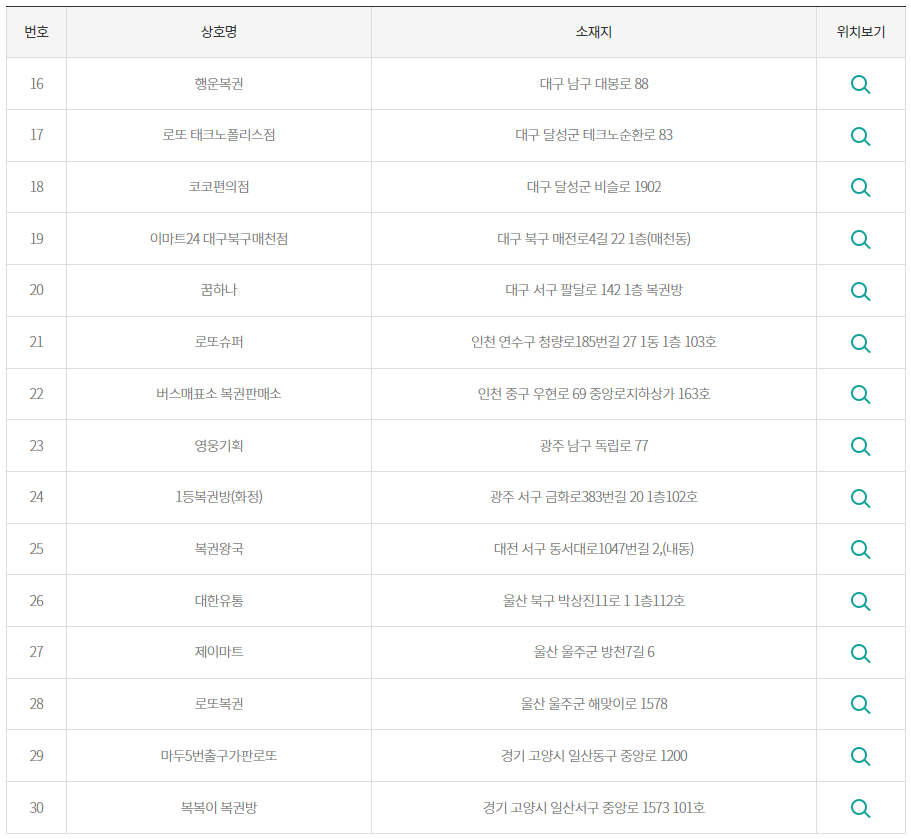This screenshot has height=839, width=911.
Task: Select store name 로또 태크노폴리스점
Action: click(219, 135)
